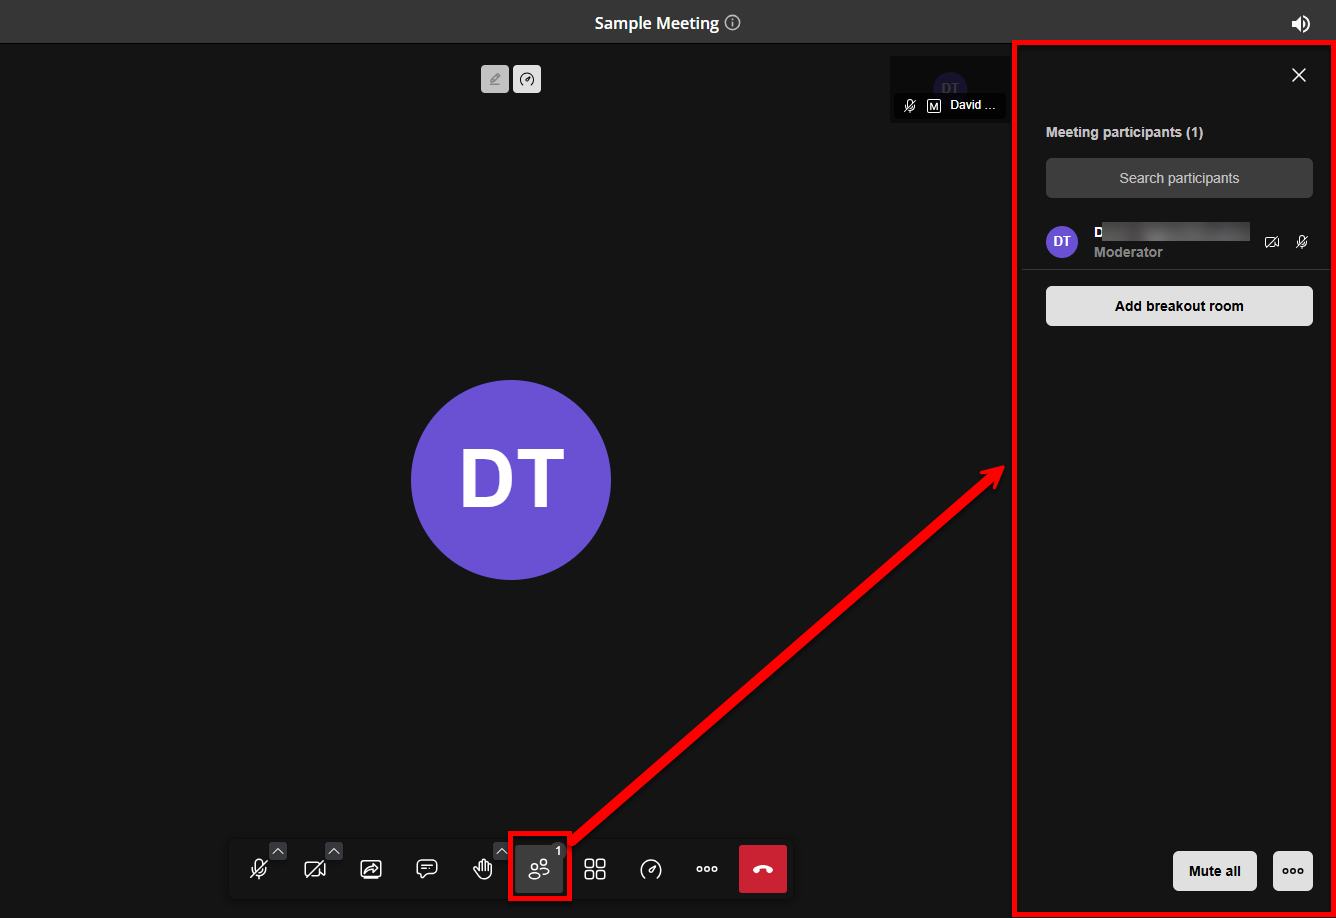Click the Search participants field
The width and height of the screenshot is (1336, 918).
coord(1179,178)
